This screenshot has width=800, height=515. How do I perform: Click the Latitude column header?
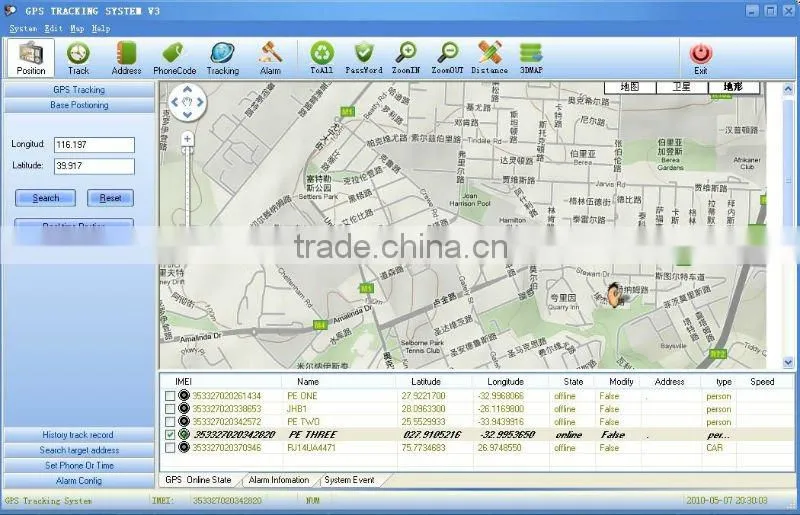426,381
